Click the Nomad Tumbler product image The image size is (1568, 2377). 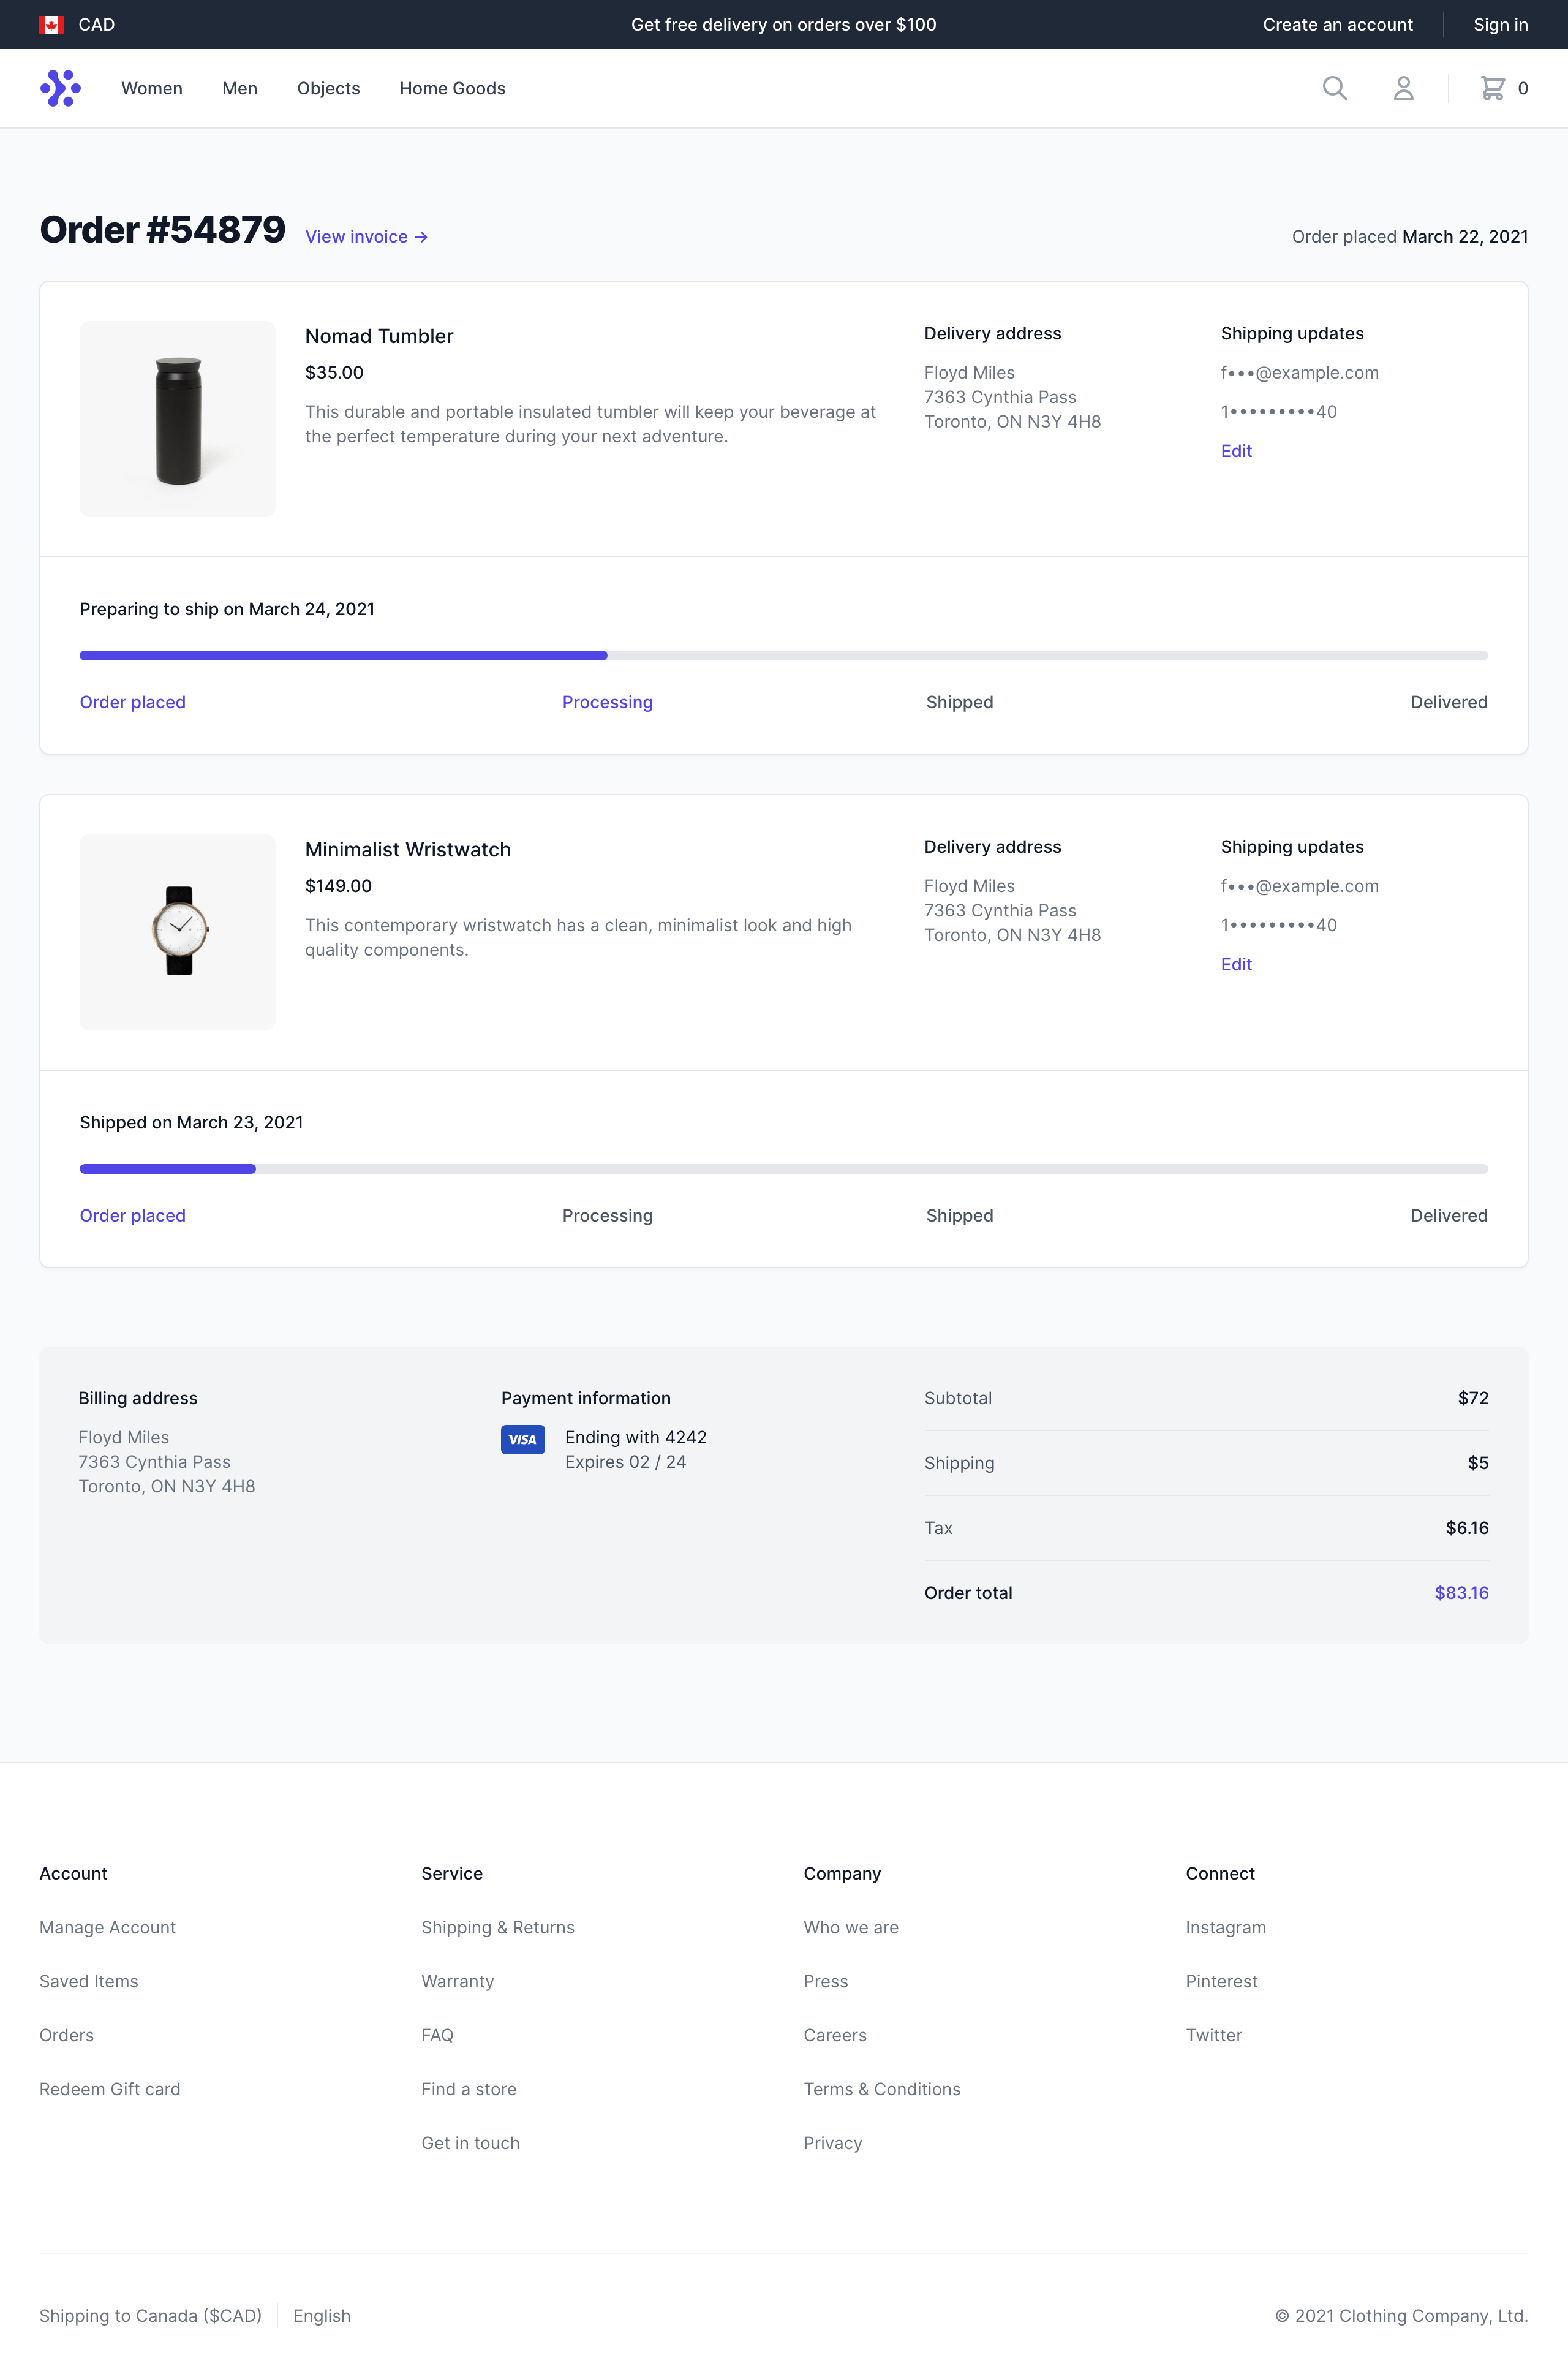pos(178,419)
